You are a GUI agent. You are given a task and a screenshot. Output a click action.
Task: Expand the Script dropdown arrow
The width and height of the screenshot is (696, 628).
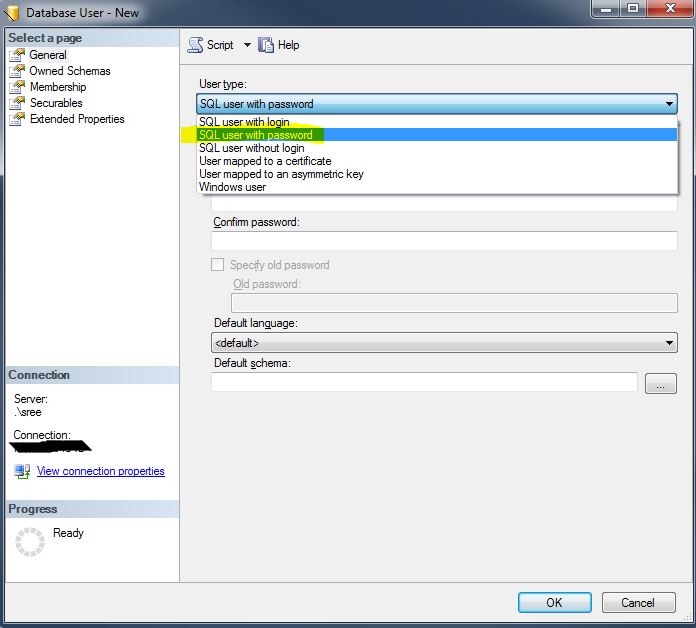click(x=248, y=45)
